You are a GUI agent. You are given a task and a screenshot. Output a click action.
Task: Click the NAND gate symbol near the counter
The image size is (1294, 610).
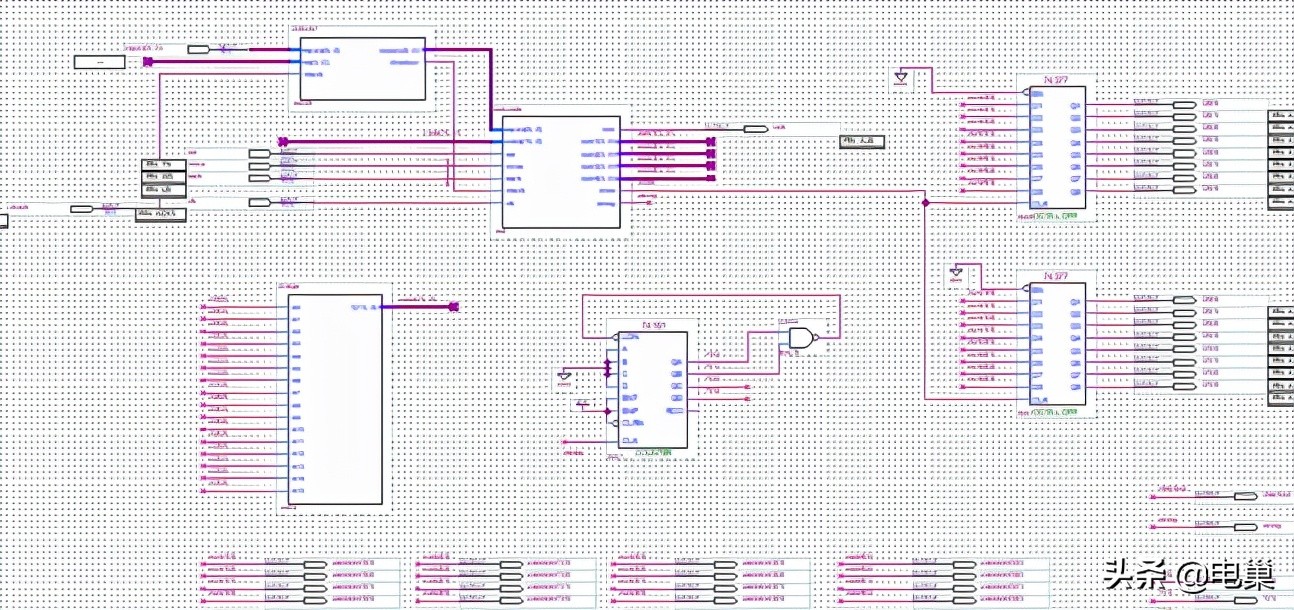[800, 338]
